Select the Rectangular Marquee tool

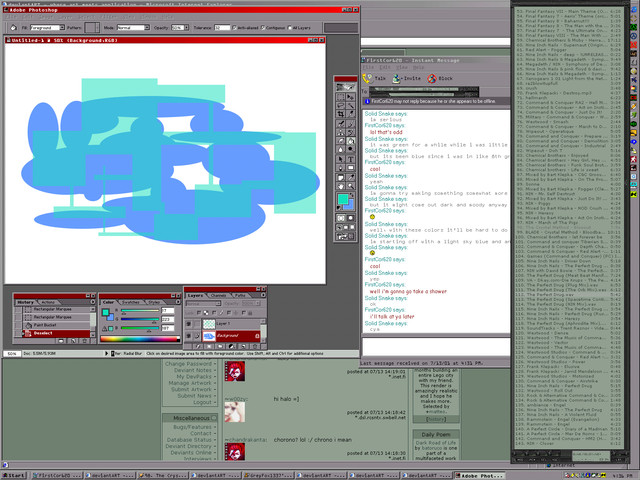pos(340,97)
